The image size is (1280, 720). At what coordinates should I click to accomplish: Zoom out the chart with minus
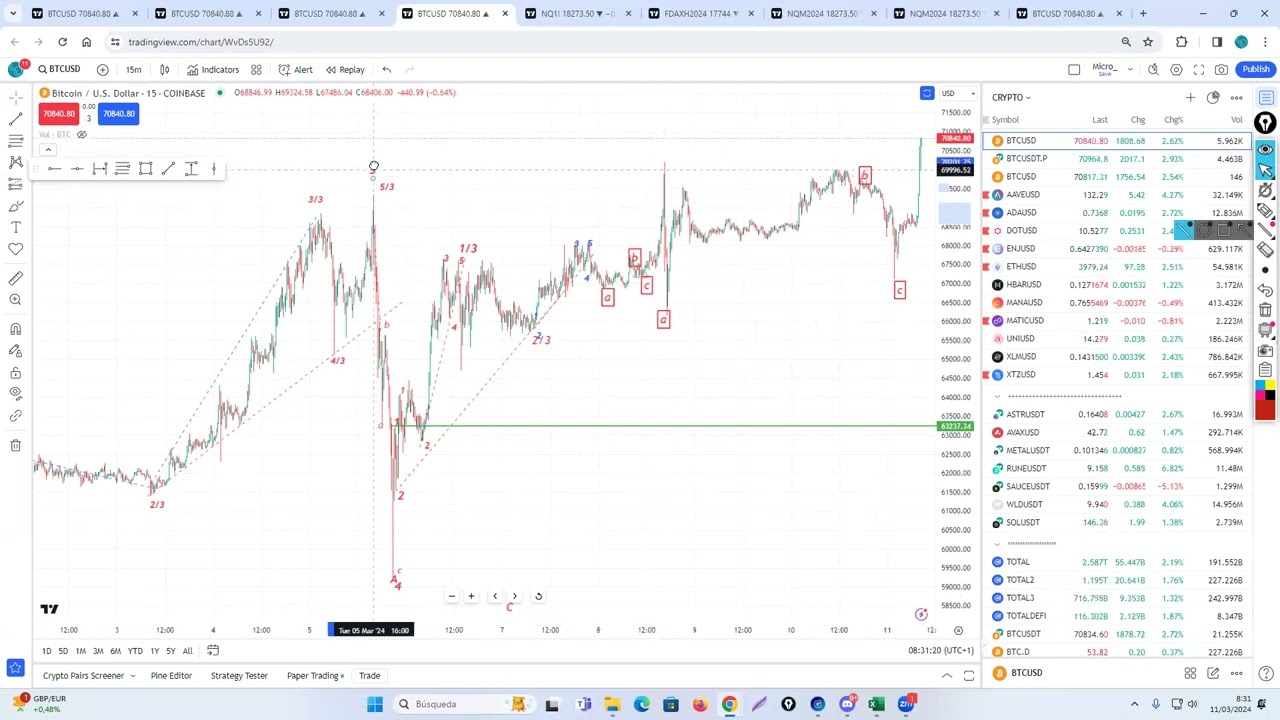coord(451,596)
